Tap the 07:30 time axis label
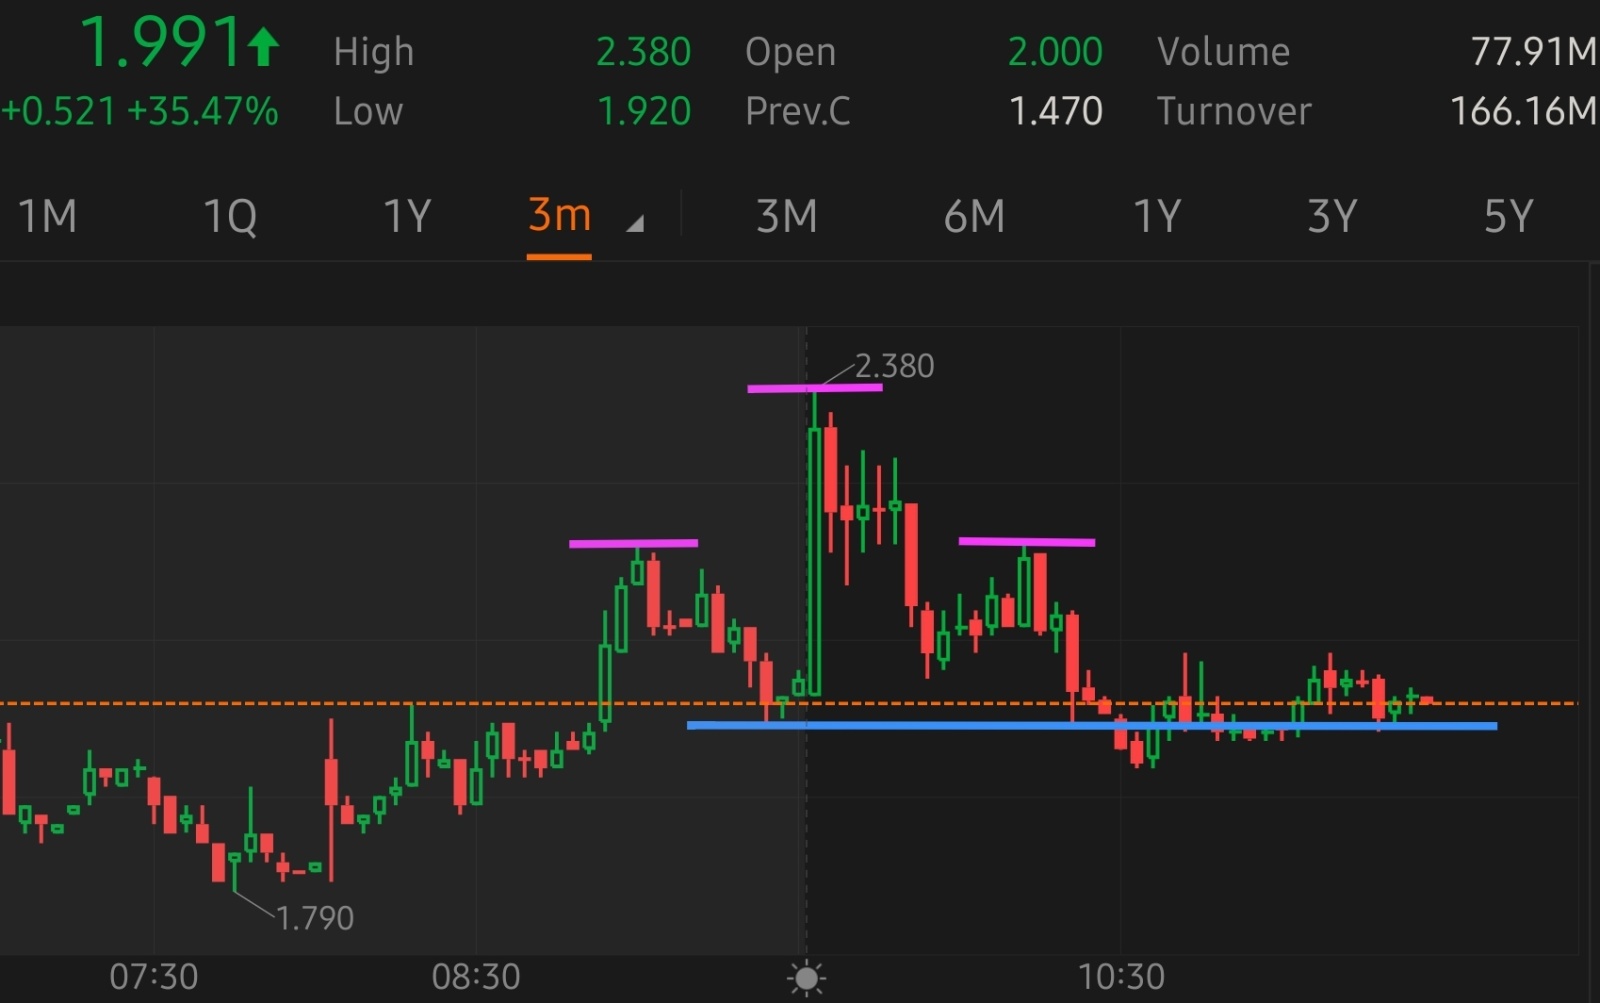This screenshot has width=1600, height=1003. [154, 977]
